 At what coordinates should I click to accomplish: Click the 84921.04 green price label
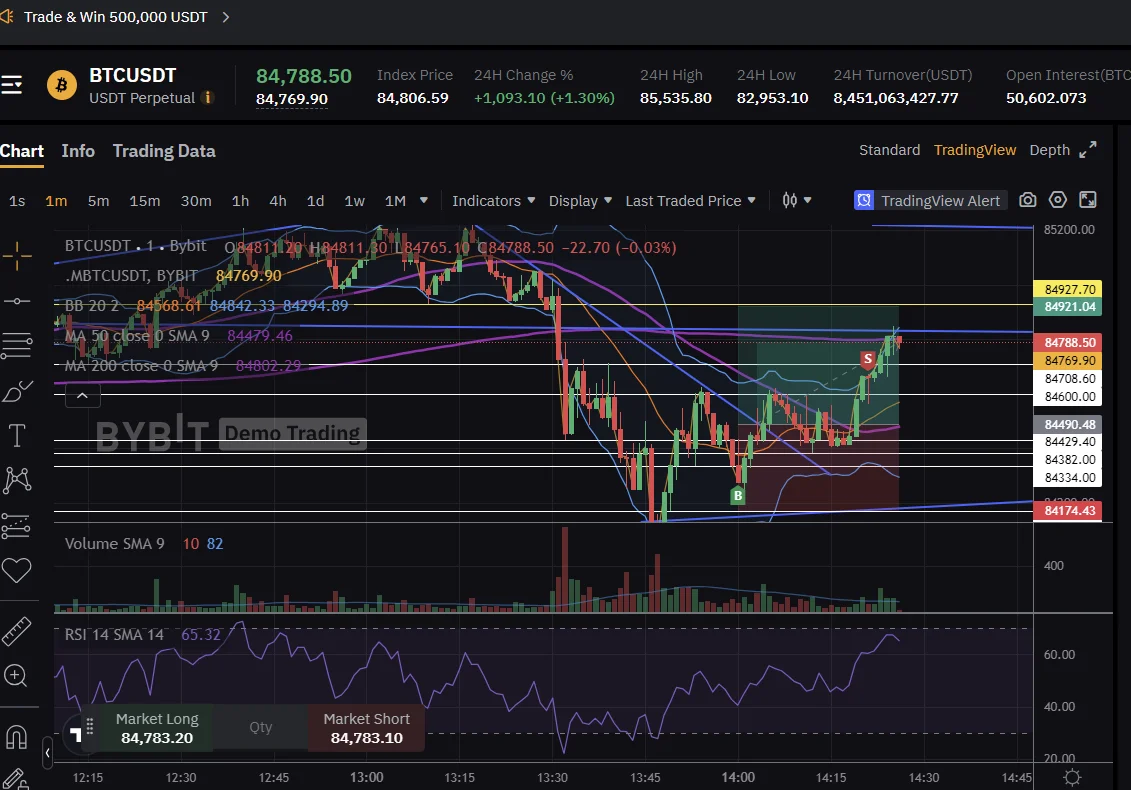(1068, 307)
